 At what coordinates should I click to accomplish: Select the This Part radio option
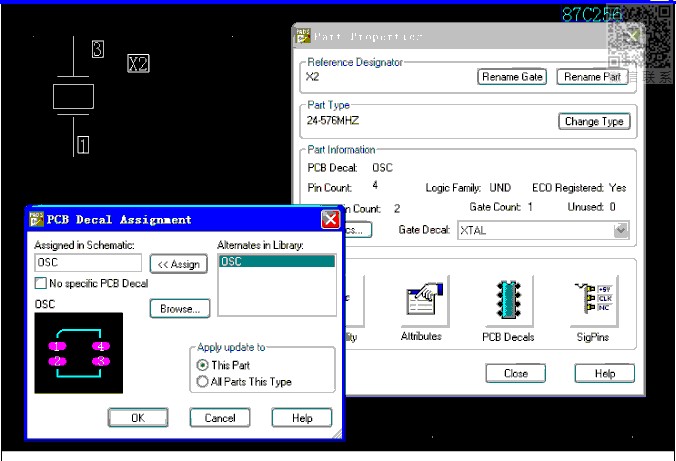point(202,365)
